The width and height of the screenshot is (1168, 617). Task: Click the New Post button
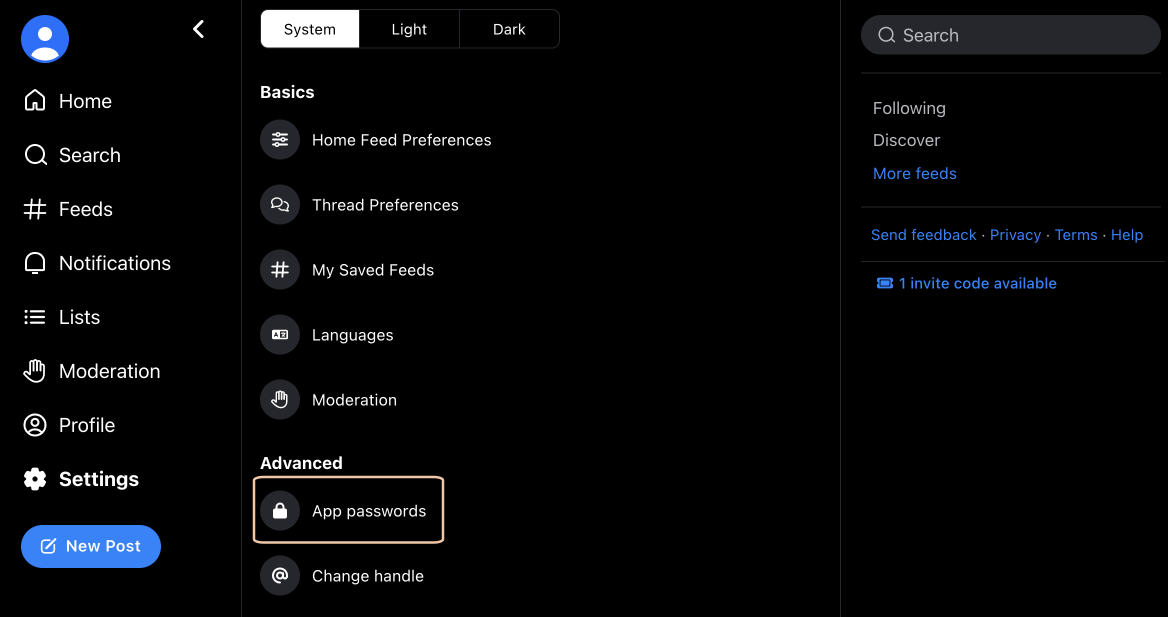[x=91, y=546]
